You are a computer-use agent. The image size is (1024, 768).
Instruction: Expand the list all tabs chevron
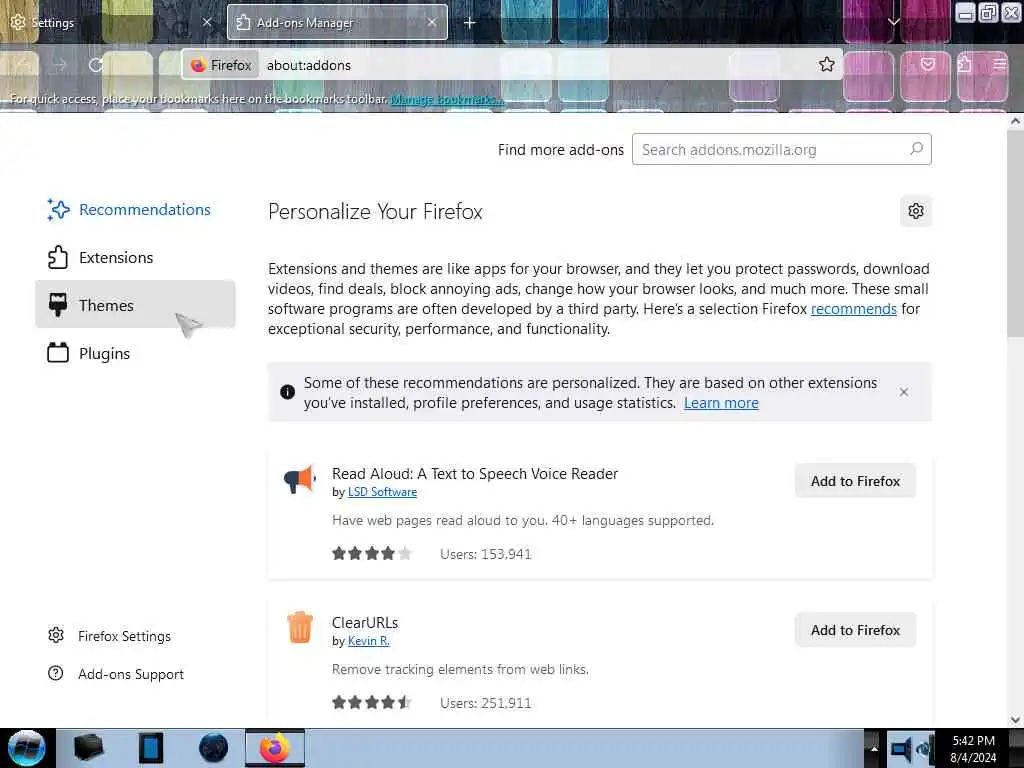tap(893, 22)
